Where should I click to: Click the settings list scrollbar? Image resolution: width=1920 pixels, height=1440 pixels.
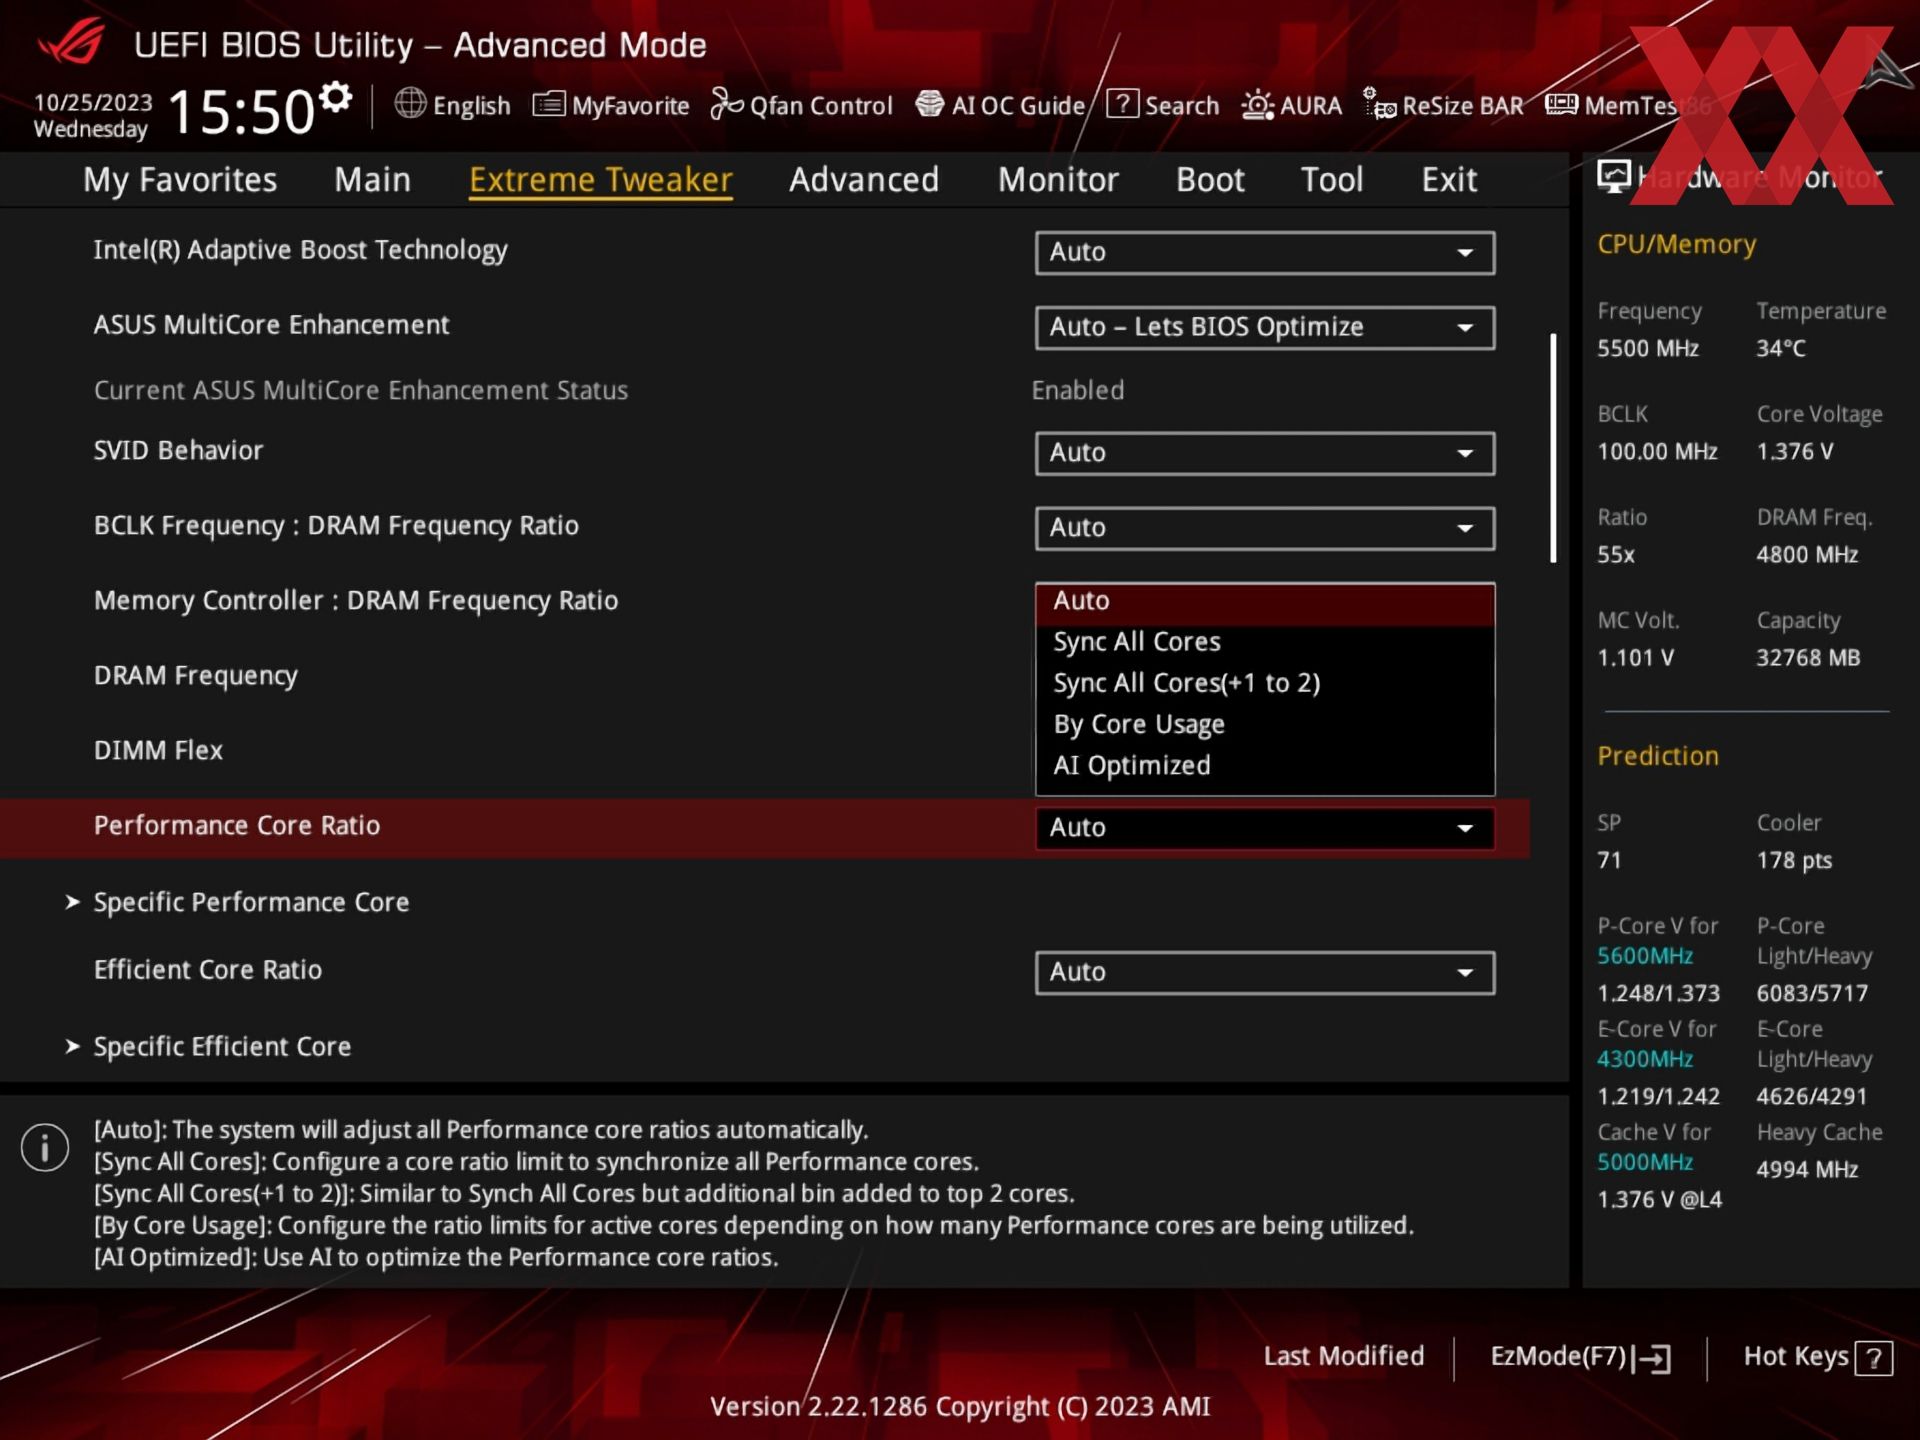tap(1553, 448)
